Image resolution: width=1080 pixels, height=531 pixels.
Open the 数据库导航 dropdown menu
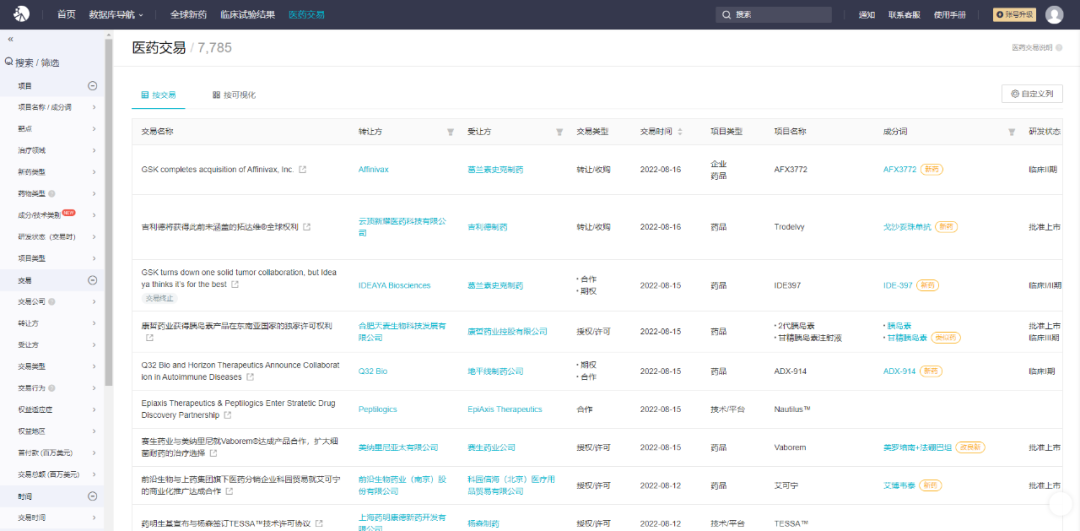(x=116, y=14)
